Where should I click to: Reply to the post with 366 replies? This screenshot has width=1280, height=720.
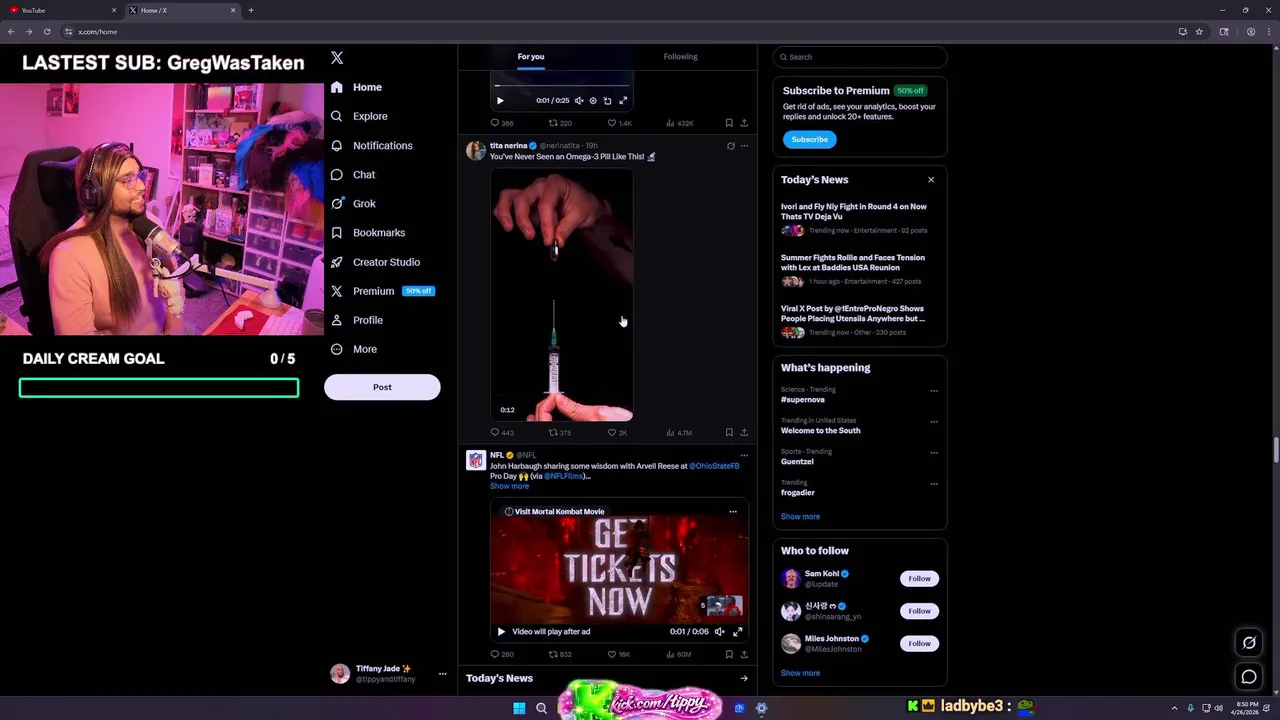(502, 123)
